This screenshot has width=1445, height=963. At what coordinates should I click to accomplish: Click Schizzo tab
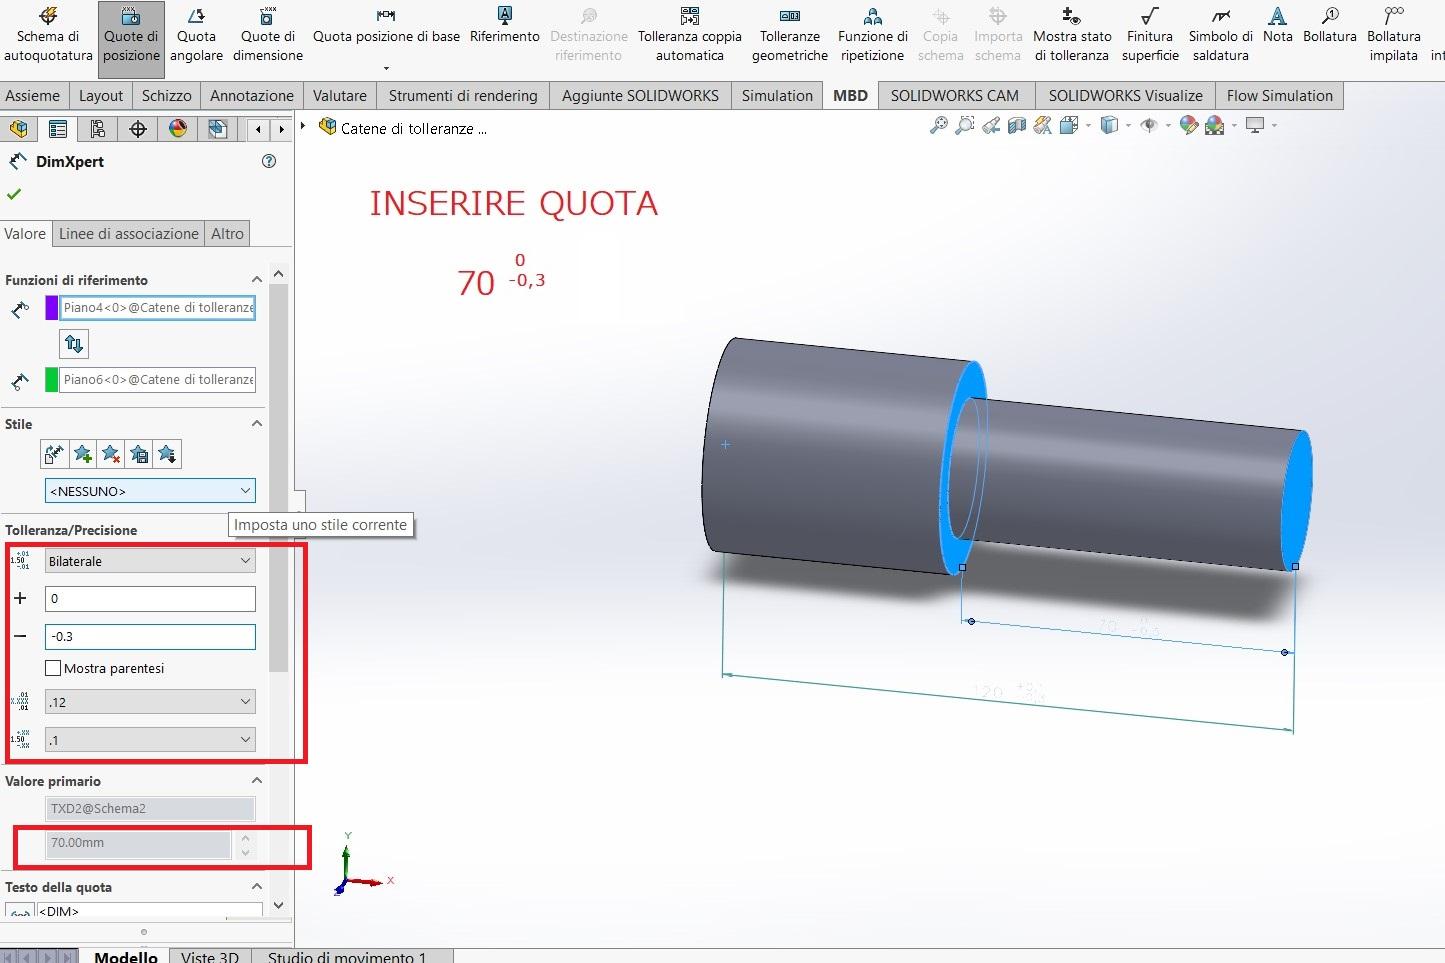click(x=166, y=95)
